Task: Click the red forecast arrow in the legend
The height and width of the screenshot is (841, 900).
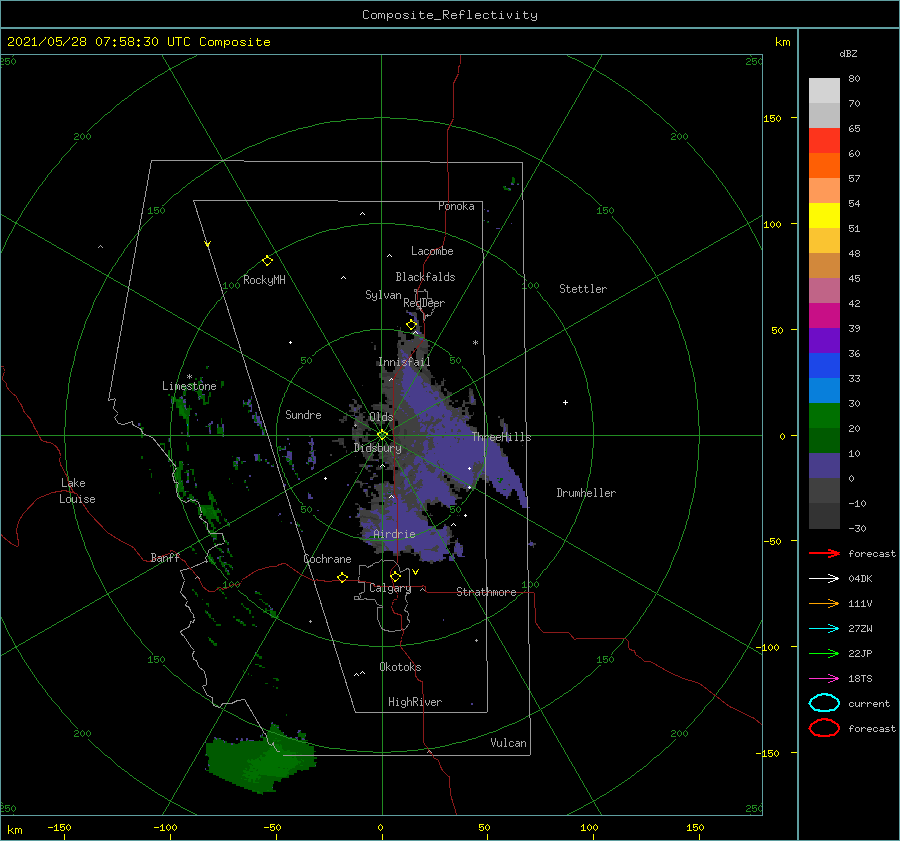Action: 824,553
